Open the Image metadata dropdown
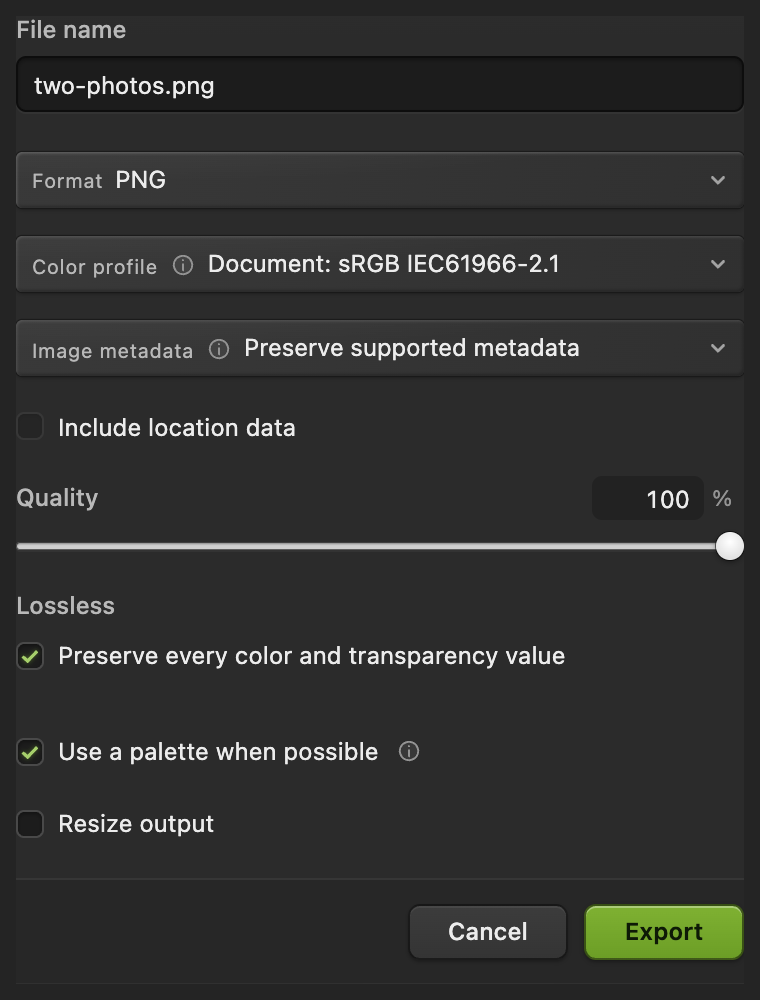This screenshot has height=1000, width=760. point(380,348)
